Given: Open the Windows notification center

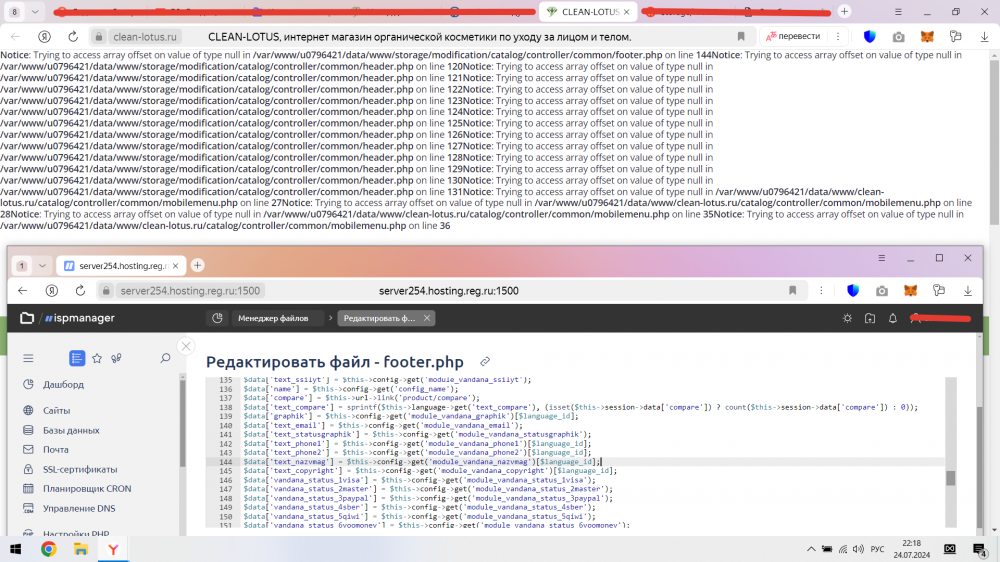Looking at the screenshot, I should [x=980, y=549].
